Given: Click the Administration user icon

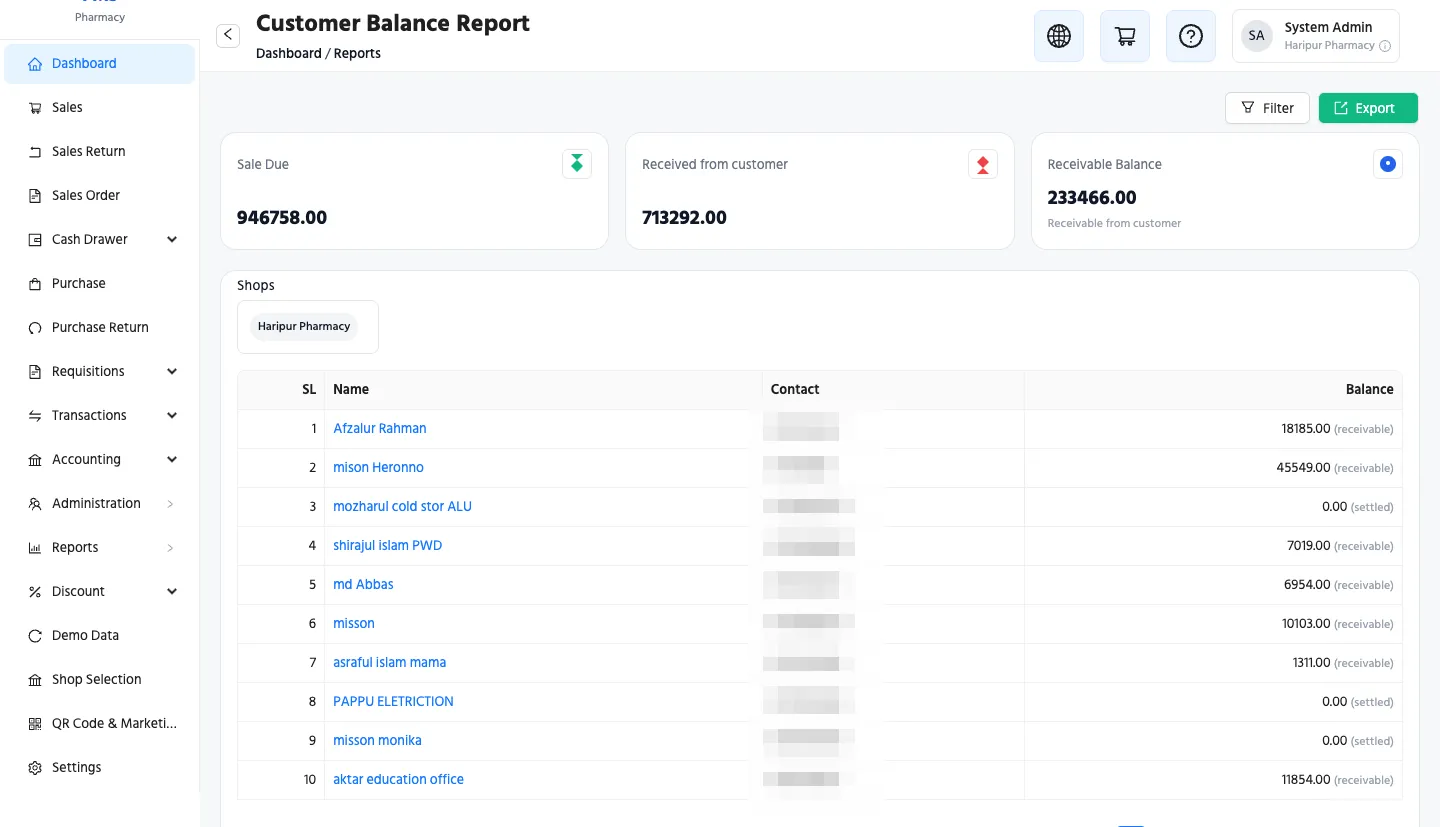Looking at the screenshot, I should (x=35, y=504).
